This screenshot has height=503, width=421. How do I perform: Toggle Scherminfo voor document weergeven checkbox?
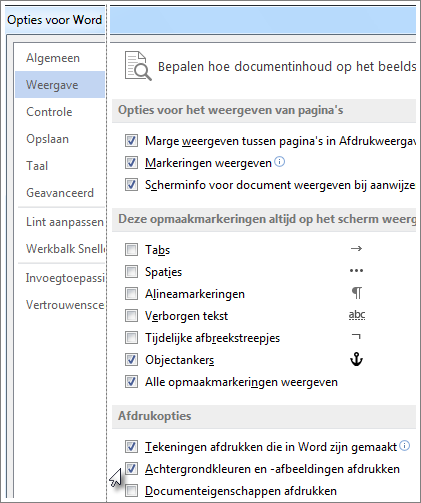(131, 185)
